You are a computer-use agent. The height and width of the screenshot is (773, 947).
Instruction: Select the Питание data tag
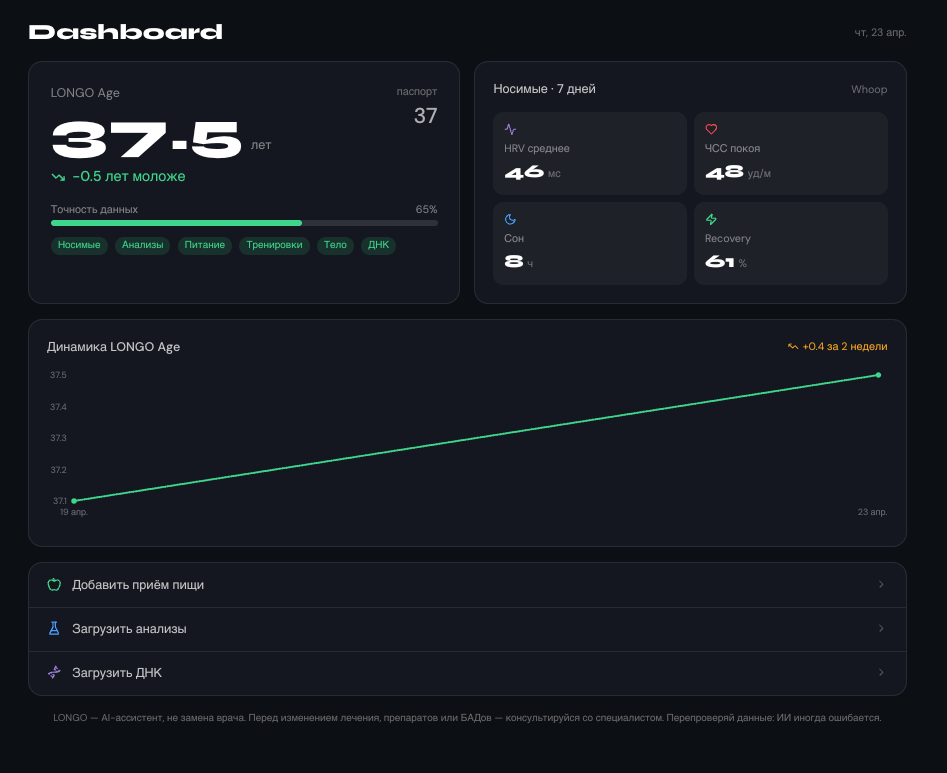pyautogui.click(x=205, y=245)
